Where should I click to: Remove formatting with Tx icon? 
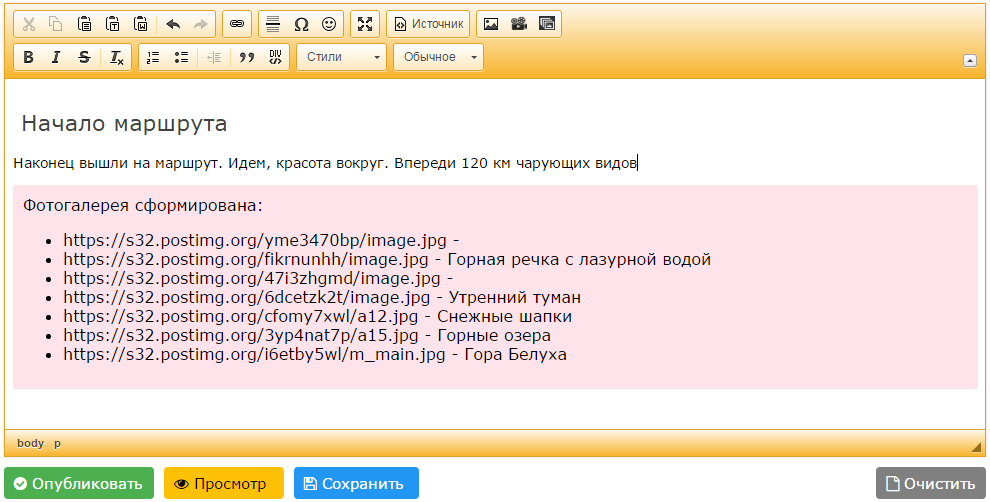(117, 57)
